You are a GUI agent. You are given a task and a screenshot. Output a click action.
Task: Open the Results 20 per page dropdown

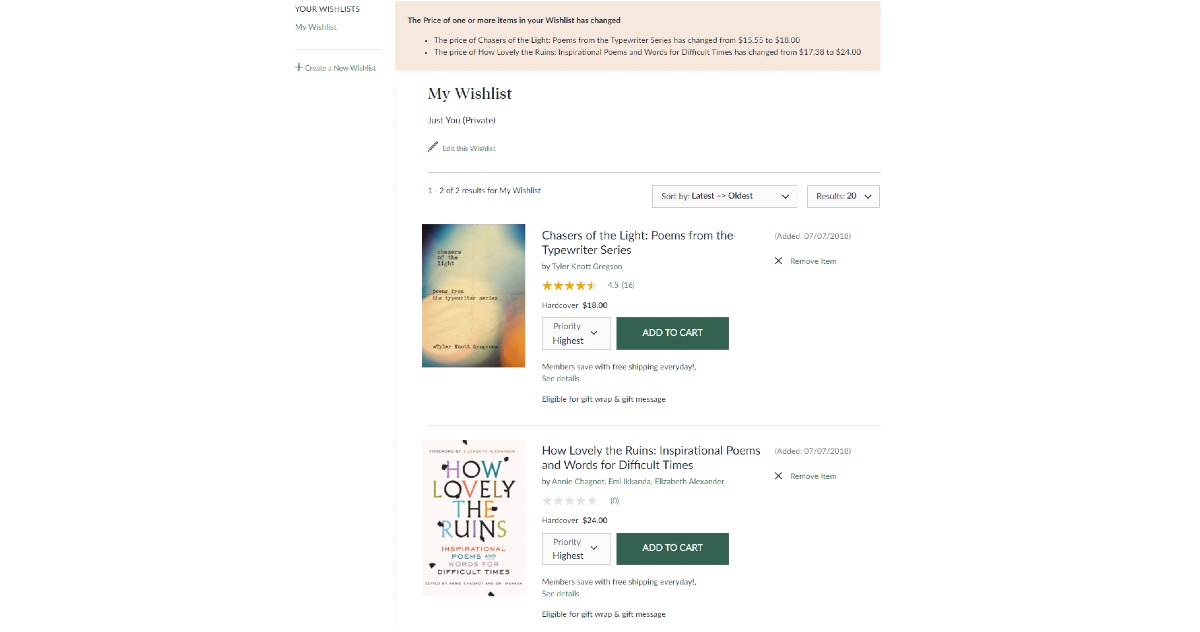point(843,196)
